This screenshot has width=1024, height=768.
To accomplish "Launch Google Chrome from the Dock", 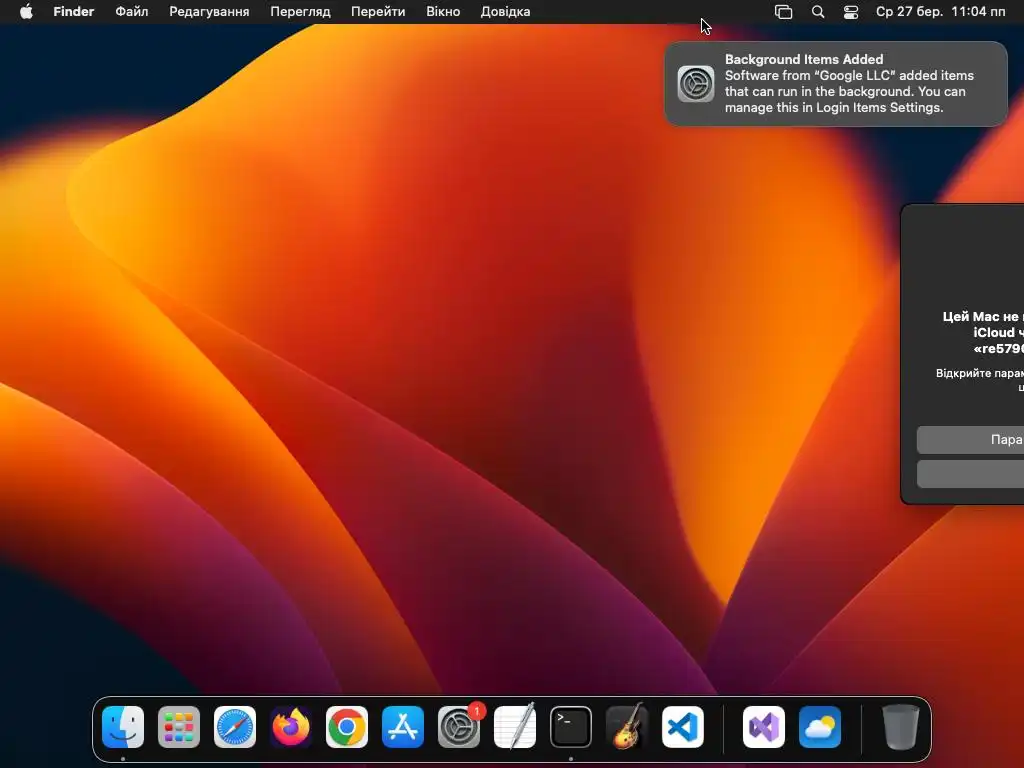I will 347,727.
